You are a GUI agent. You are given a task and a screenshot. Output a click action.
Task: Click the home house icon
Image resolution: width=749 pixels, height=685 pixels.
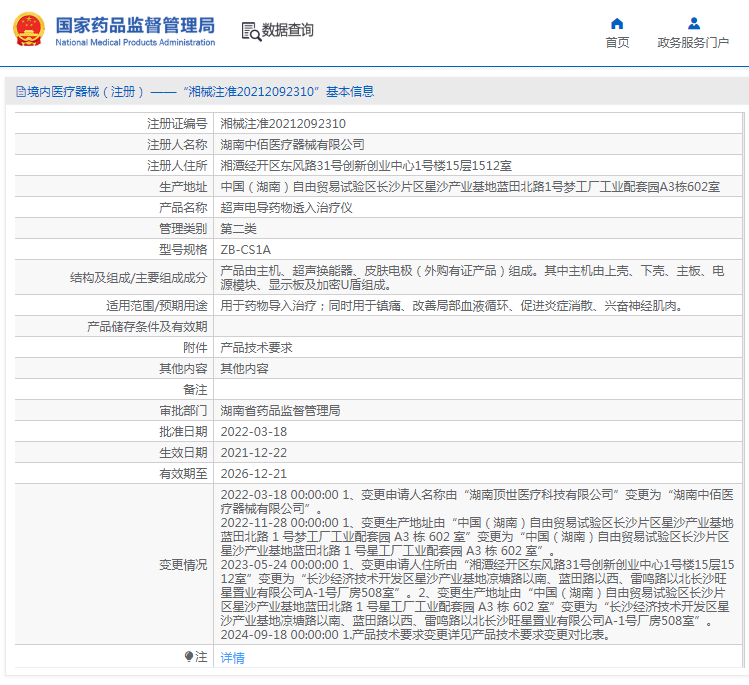(617, 23)
